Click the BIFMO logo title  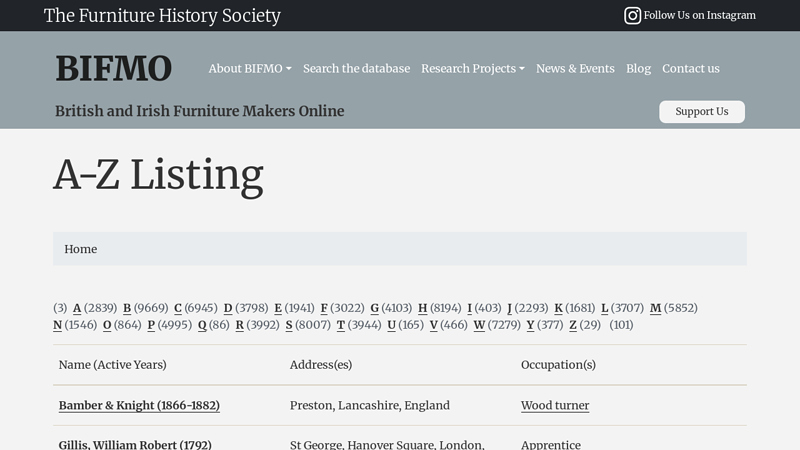click(x=114, y=68)
